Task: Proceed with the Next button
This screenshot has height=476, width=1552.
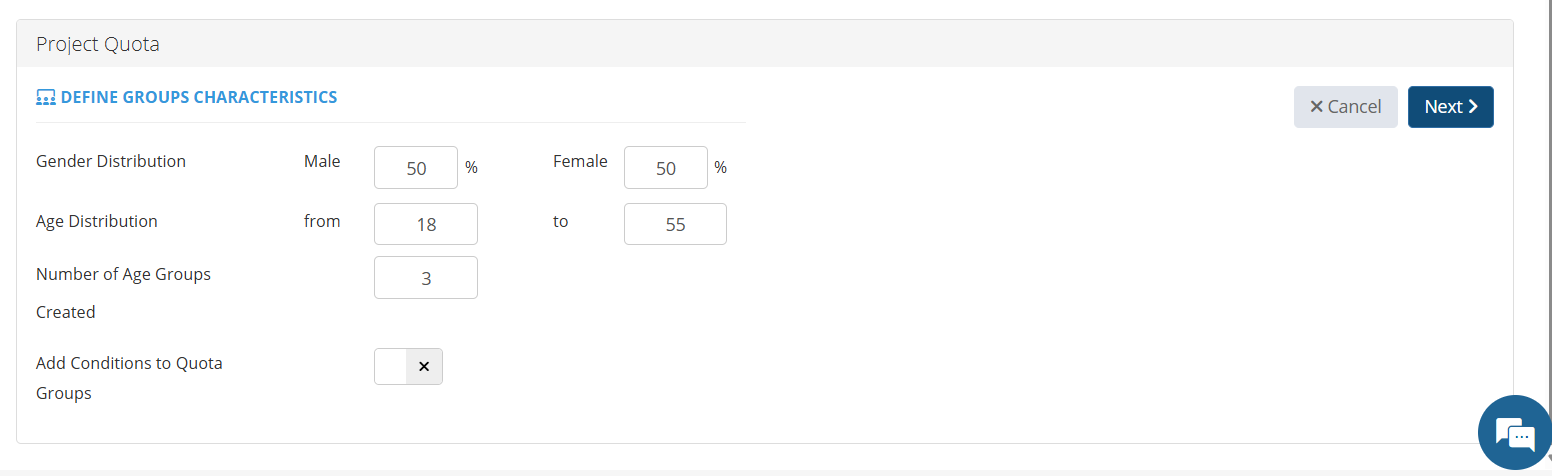Action: coord(1450,107)
